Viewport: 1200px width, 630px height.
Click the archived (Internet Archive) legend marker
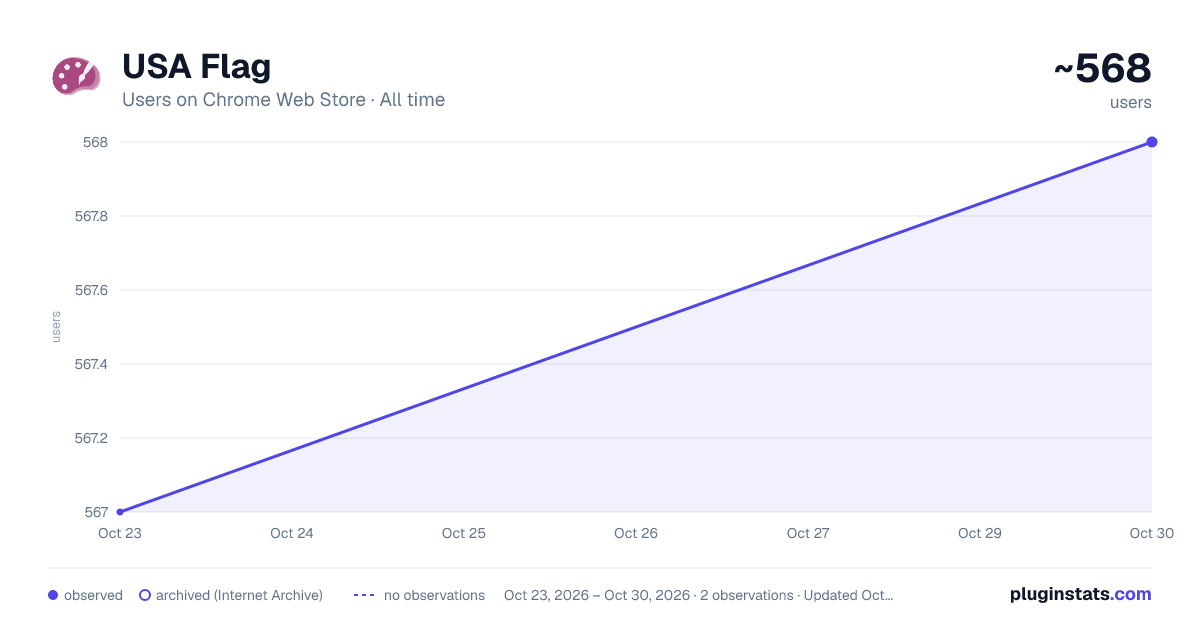[x=145, y=595]
